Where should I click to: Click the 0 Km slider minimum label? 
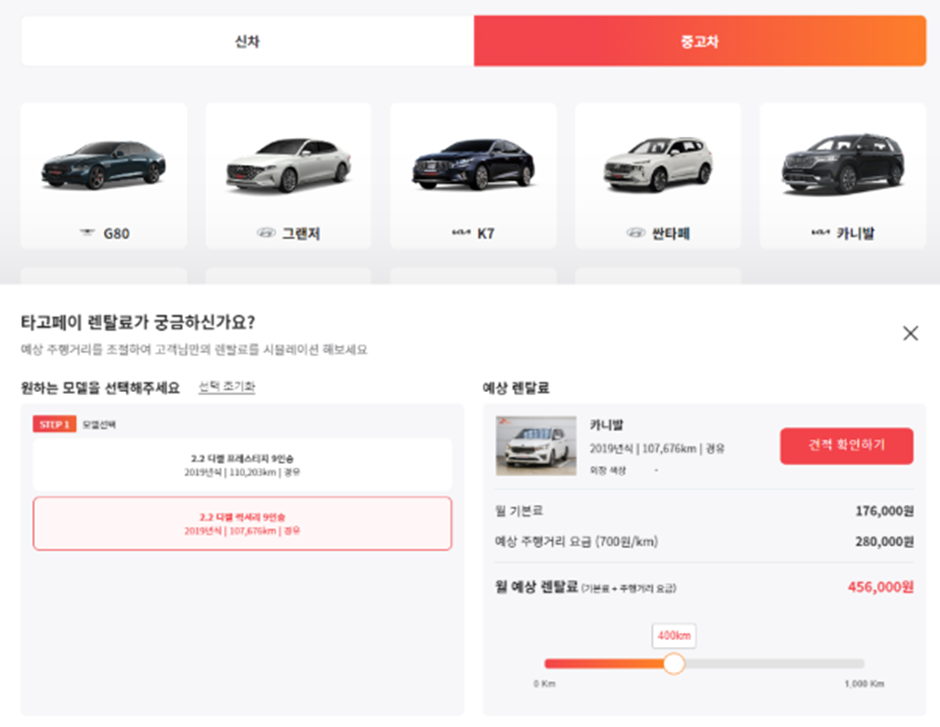click(x=544, y=684)
